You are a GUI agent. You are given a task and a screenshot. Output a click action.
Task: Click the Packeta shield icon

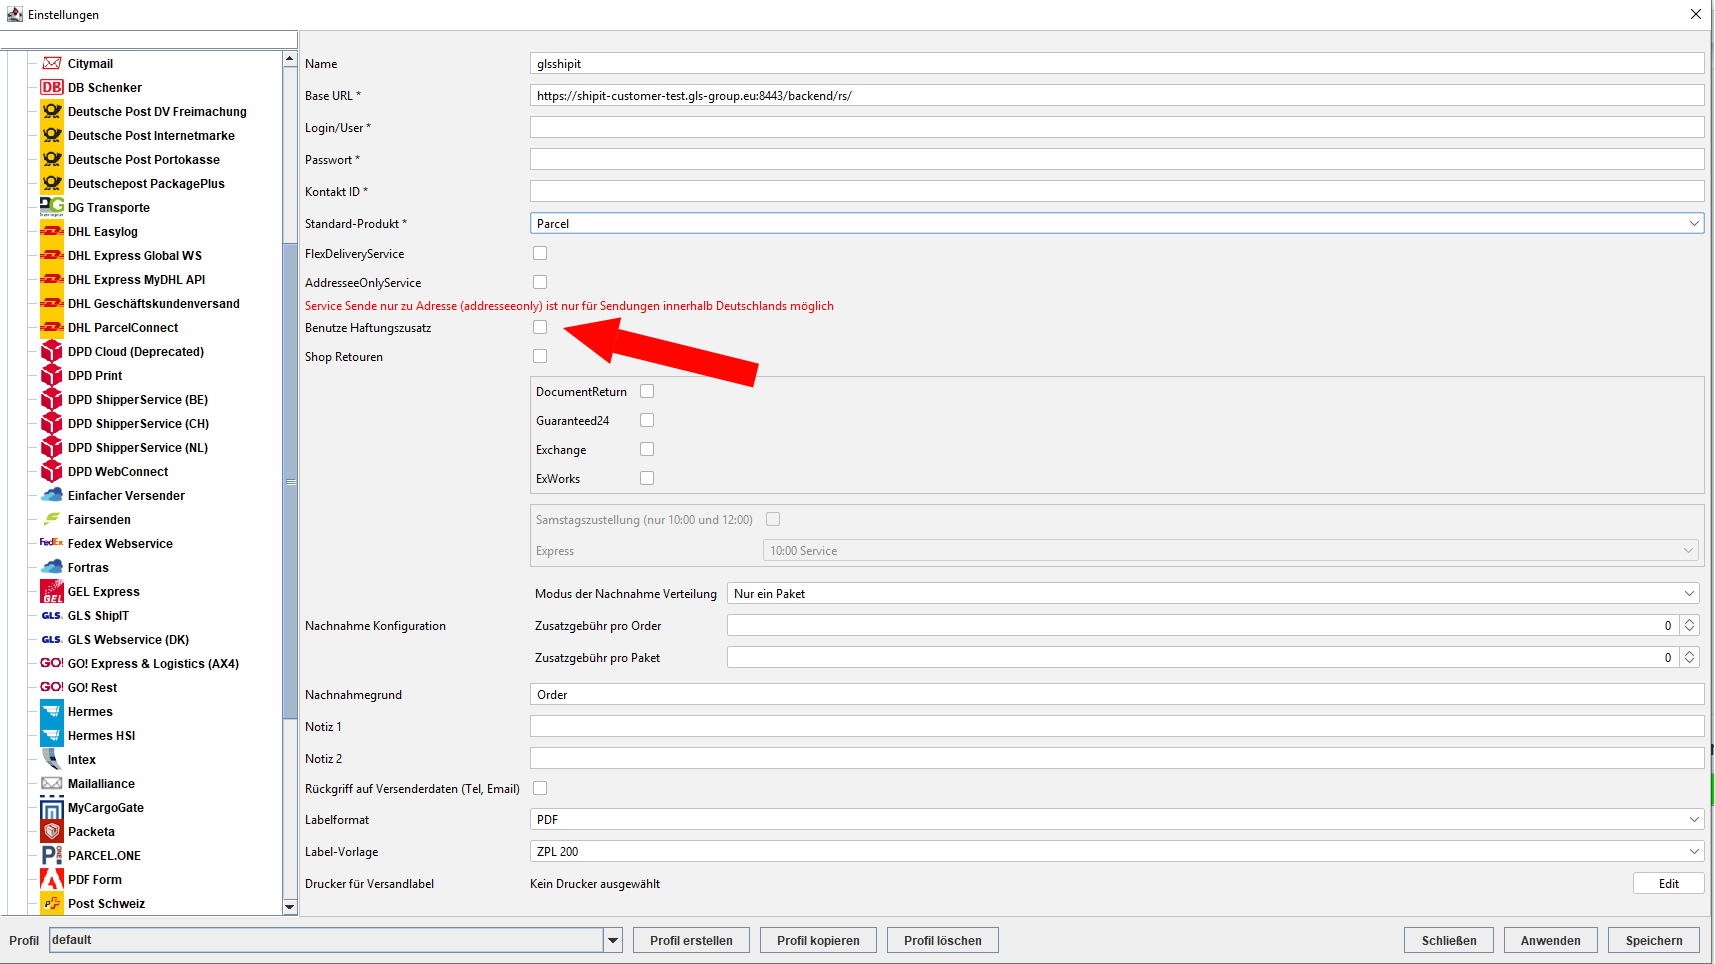pyautogui.click(x=52, y=831)
